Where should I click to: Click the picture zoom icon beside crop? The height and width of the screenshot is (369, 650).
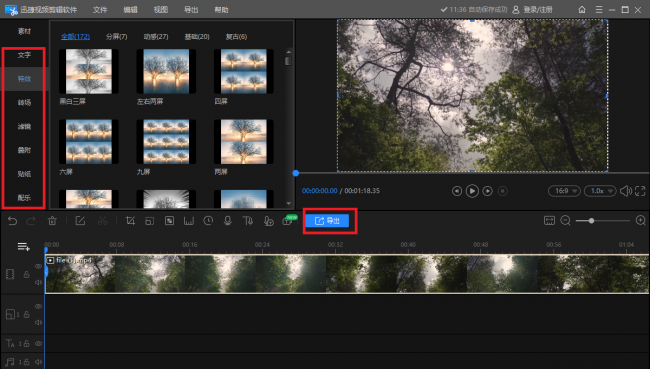[x=150, y=221]
